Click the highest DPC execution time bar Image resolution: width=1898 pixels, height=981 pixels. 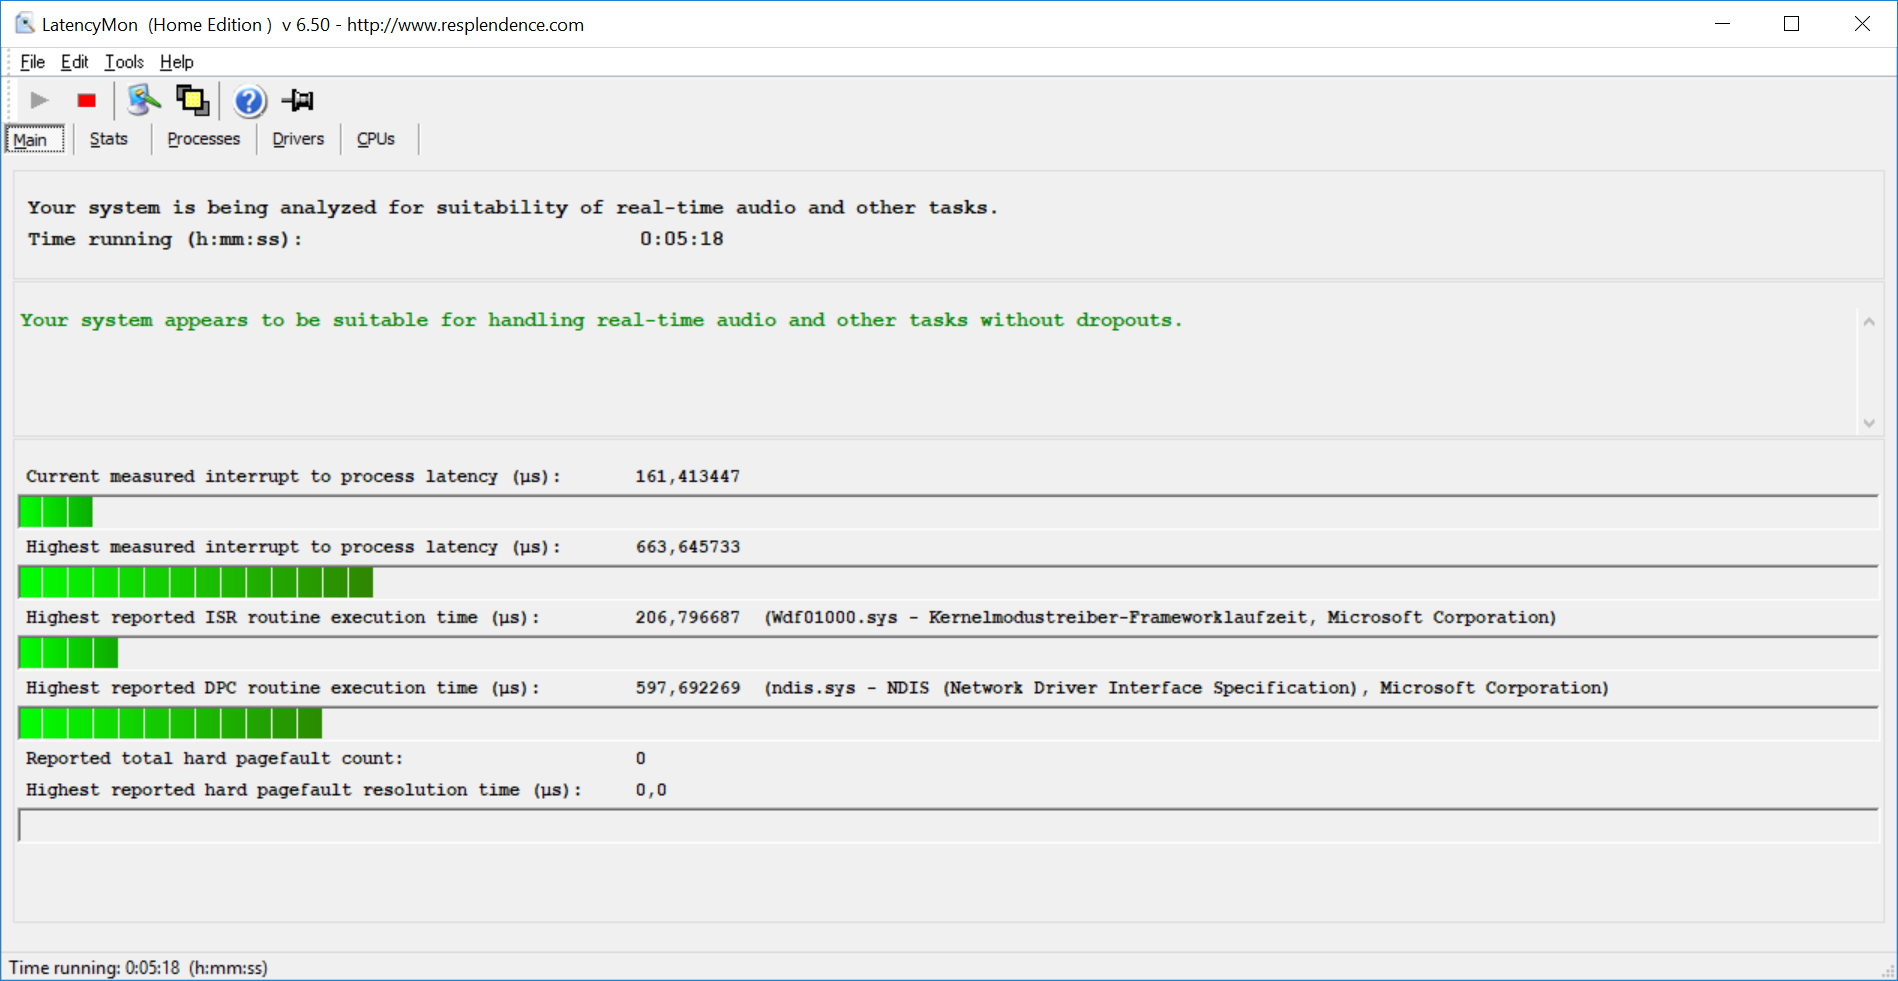171,723
